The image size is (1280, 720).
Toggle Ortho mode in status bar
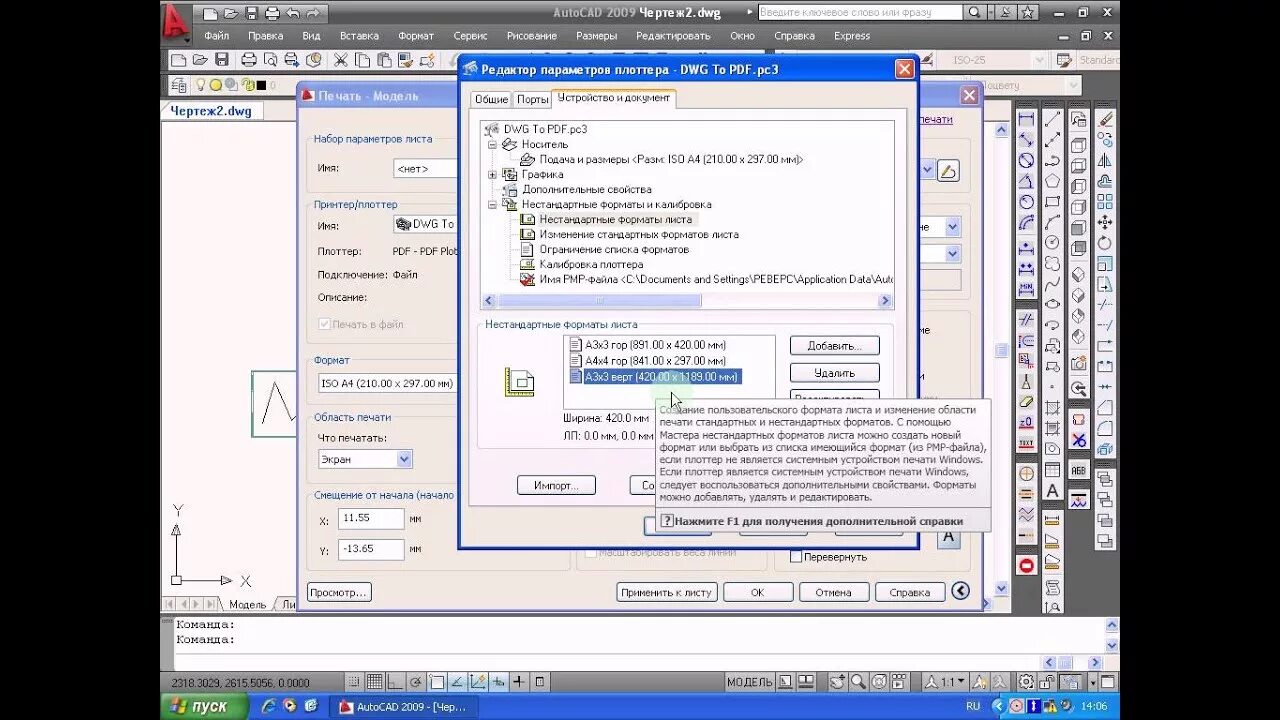coord(395,682)
